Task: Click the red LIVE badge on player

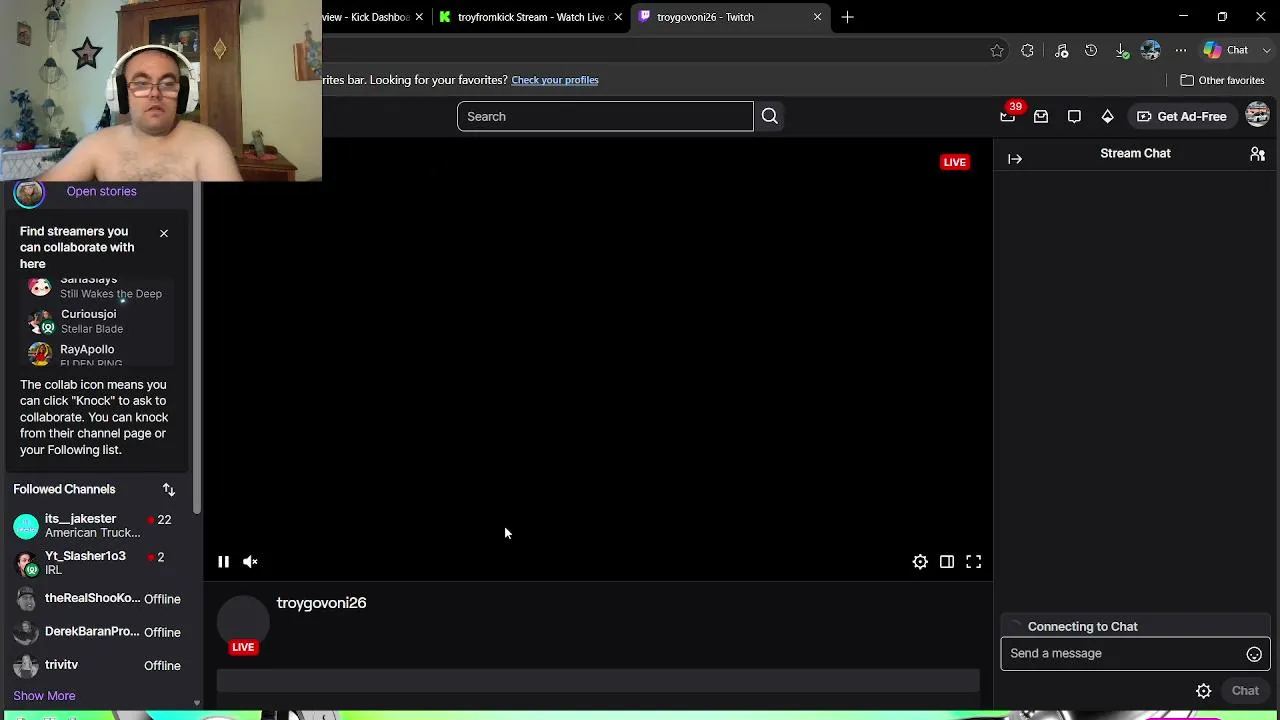Action: pos(955,162)
